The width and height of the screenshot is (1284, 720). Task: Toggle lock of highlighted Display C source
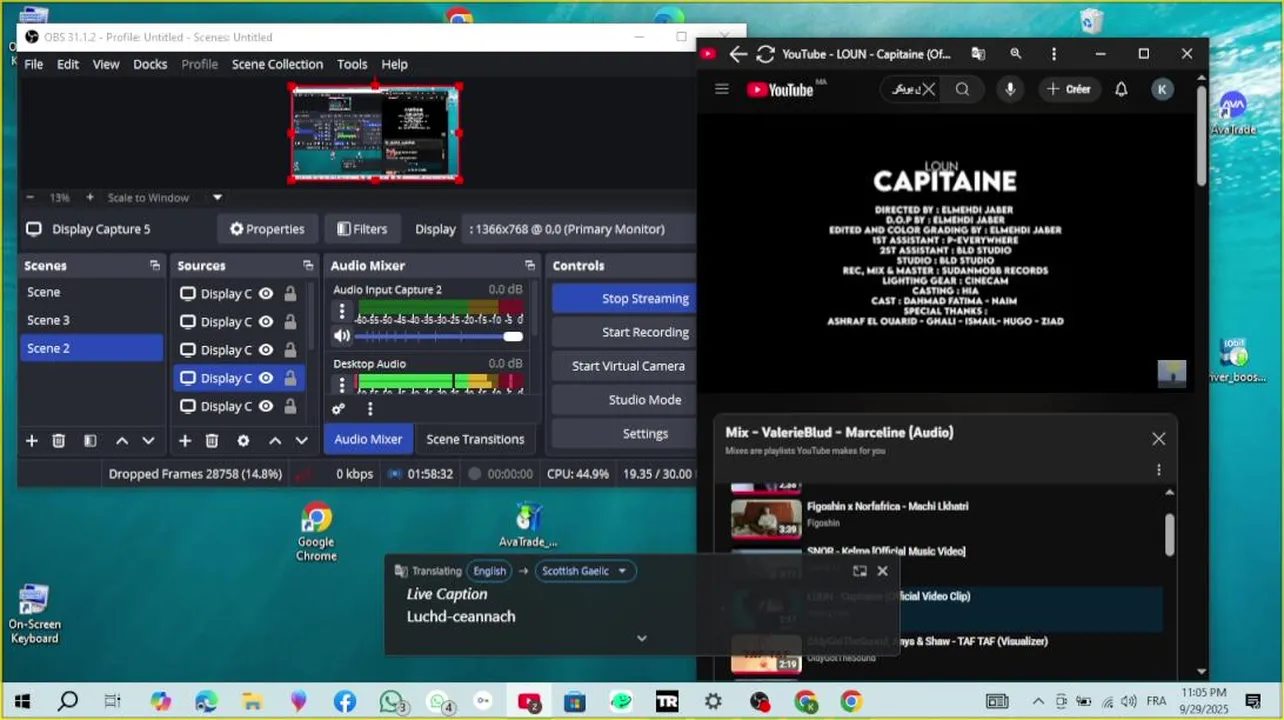pyautogui.click(x=290, y=378)
